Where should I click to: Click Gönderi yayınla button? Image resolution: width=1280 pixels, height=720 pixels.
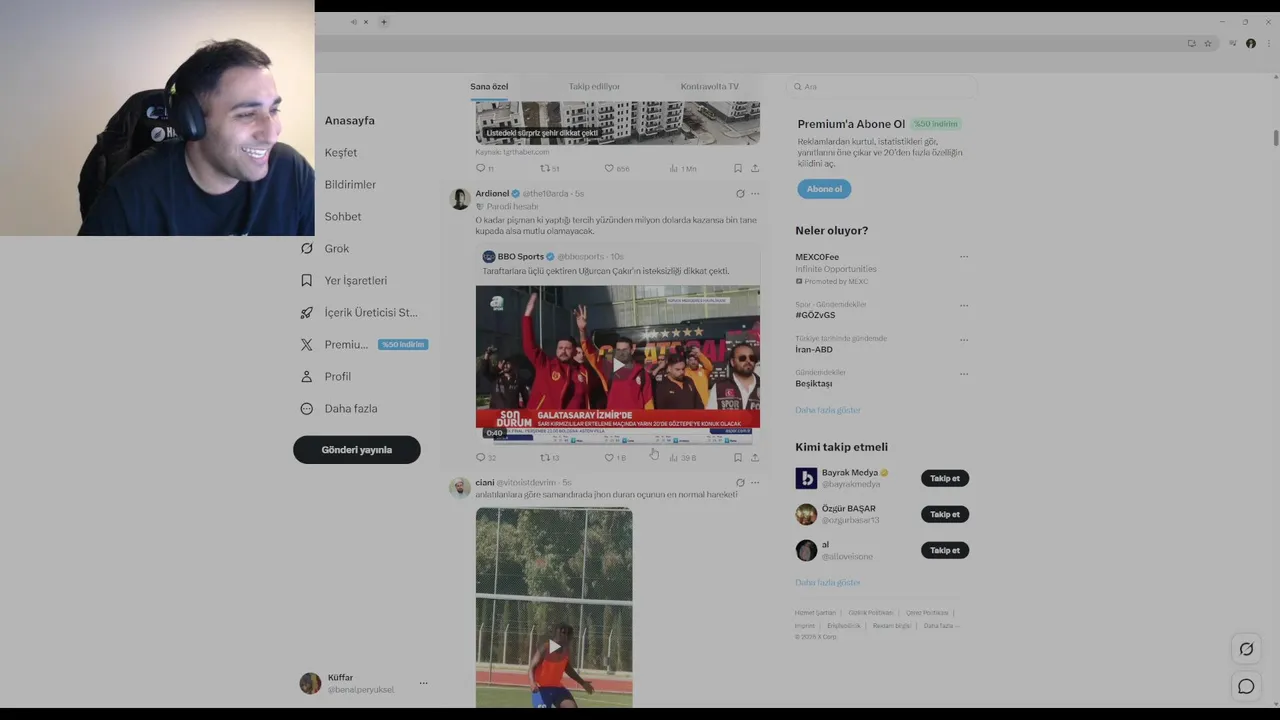pos(357,450)
